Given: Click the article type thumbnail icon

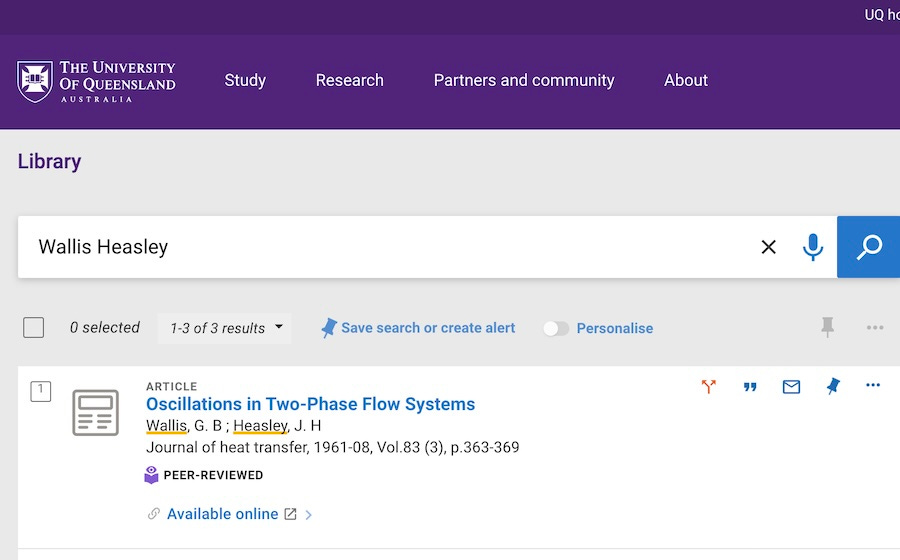Looking at the screenshot, I should point(95,412).
